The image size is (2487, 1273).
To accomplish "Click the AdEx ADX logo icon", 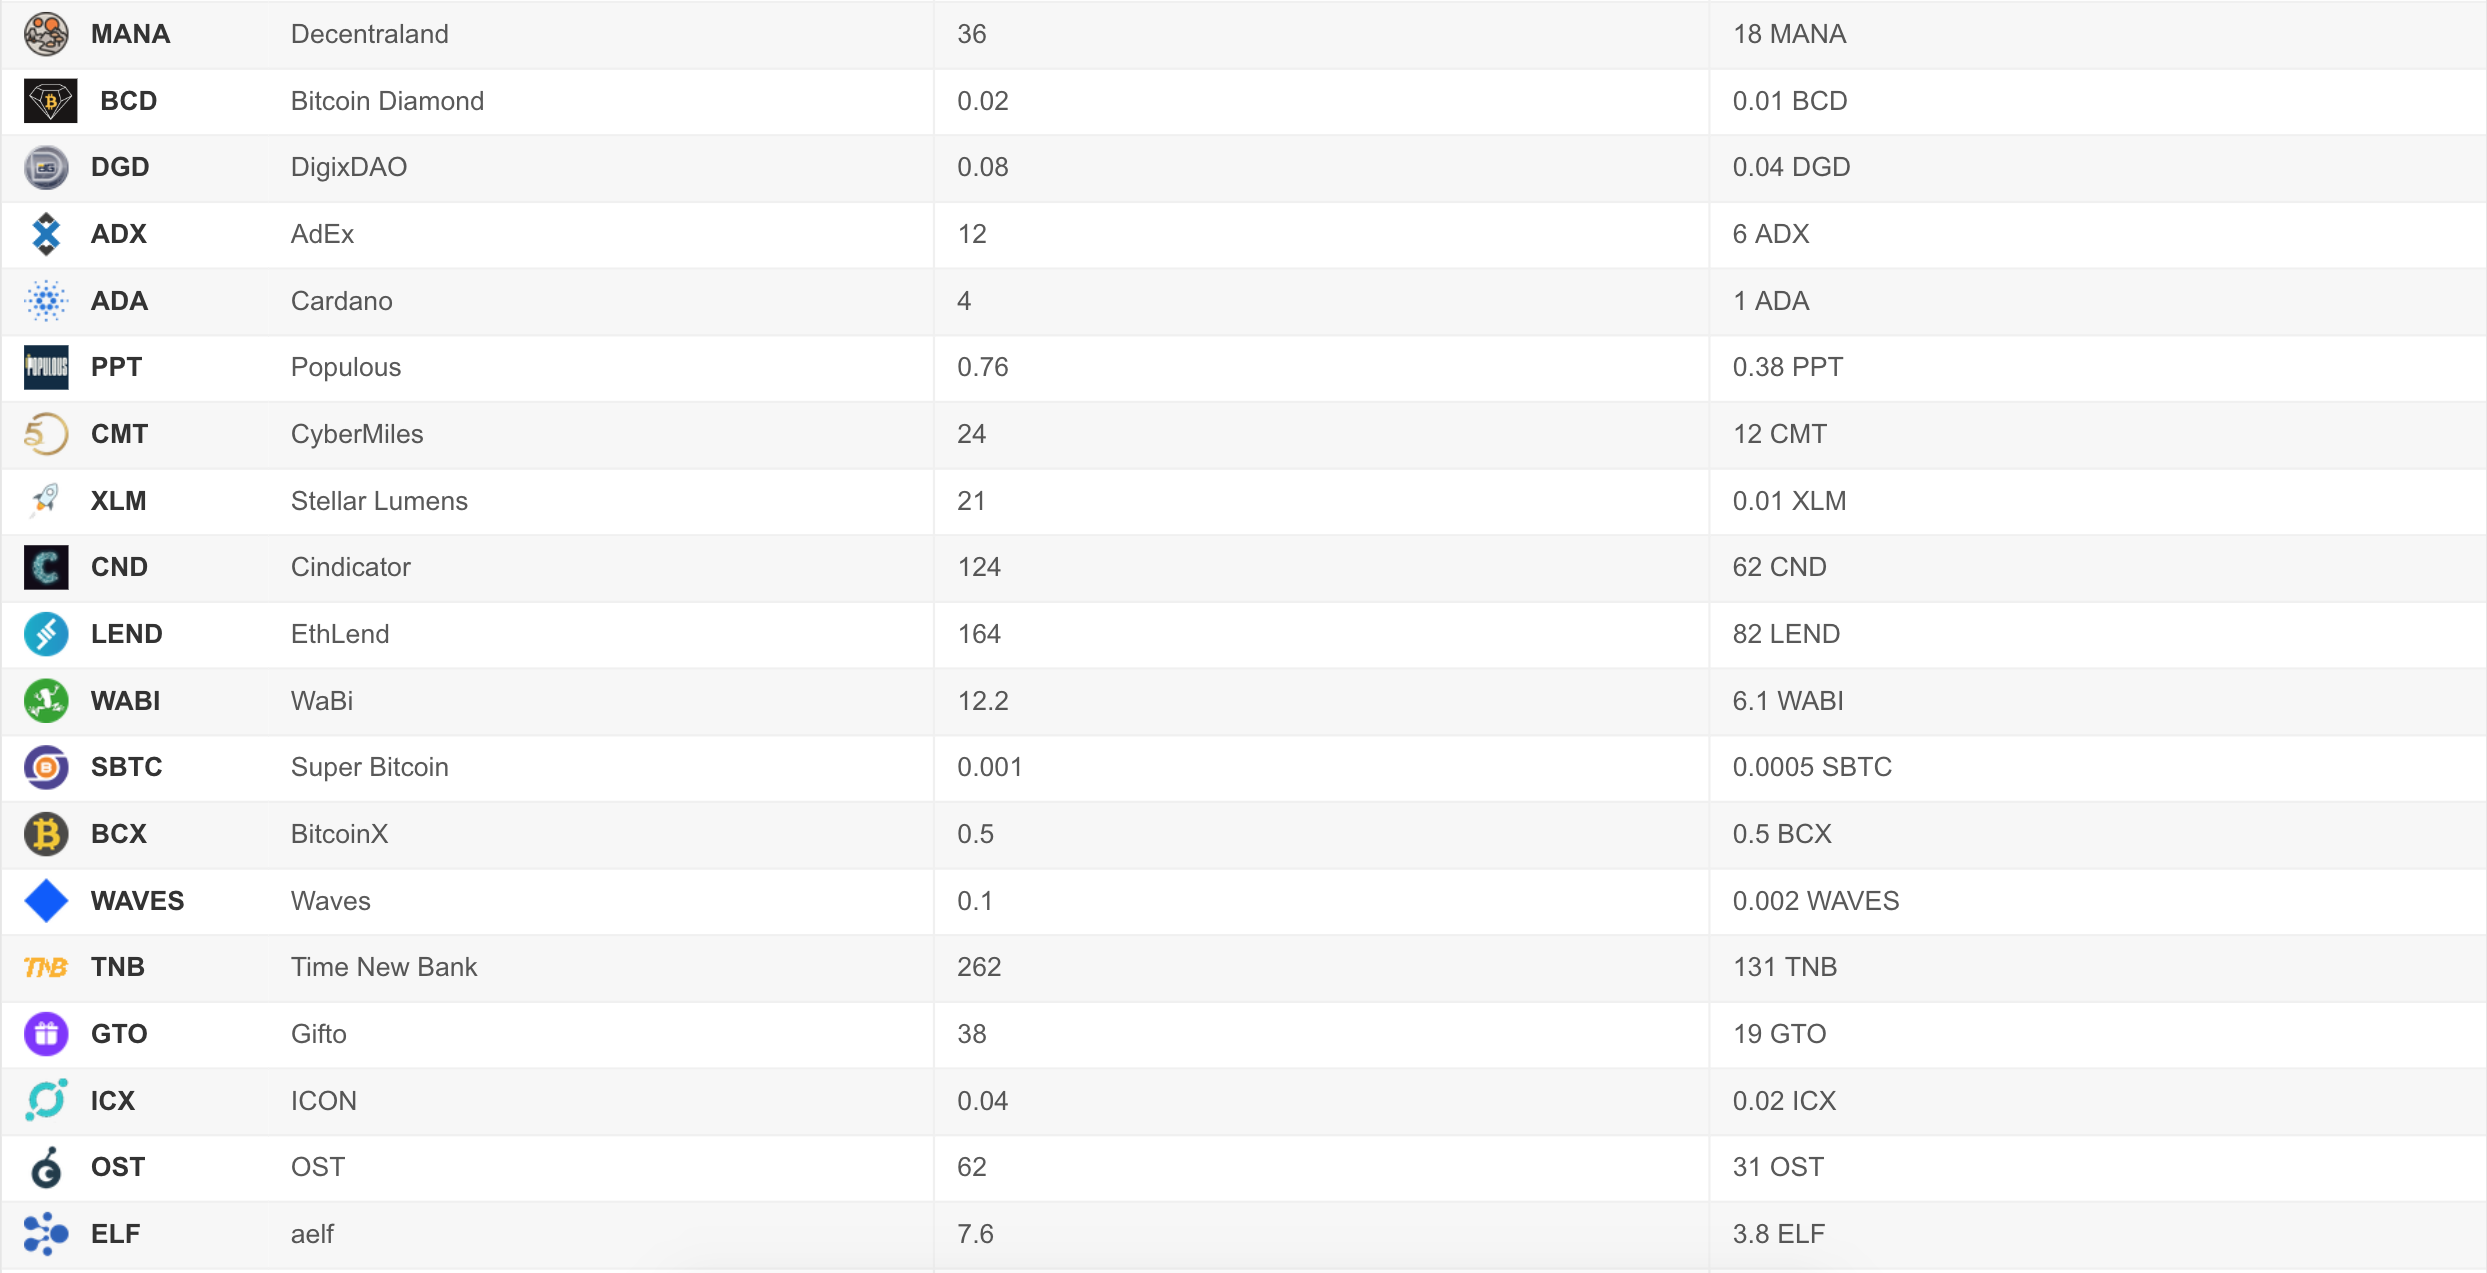I will point(46,234).
